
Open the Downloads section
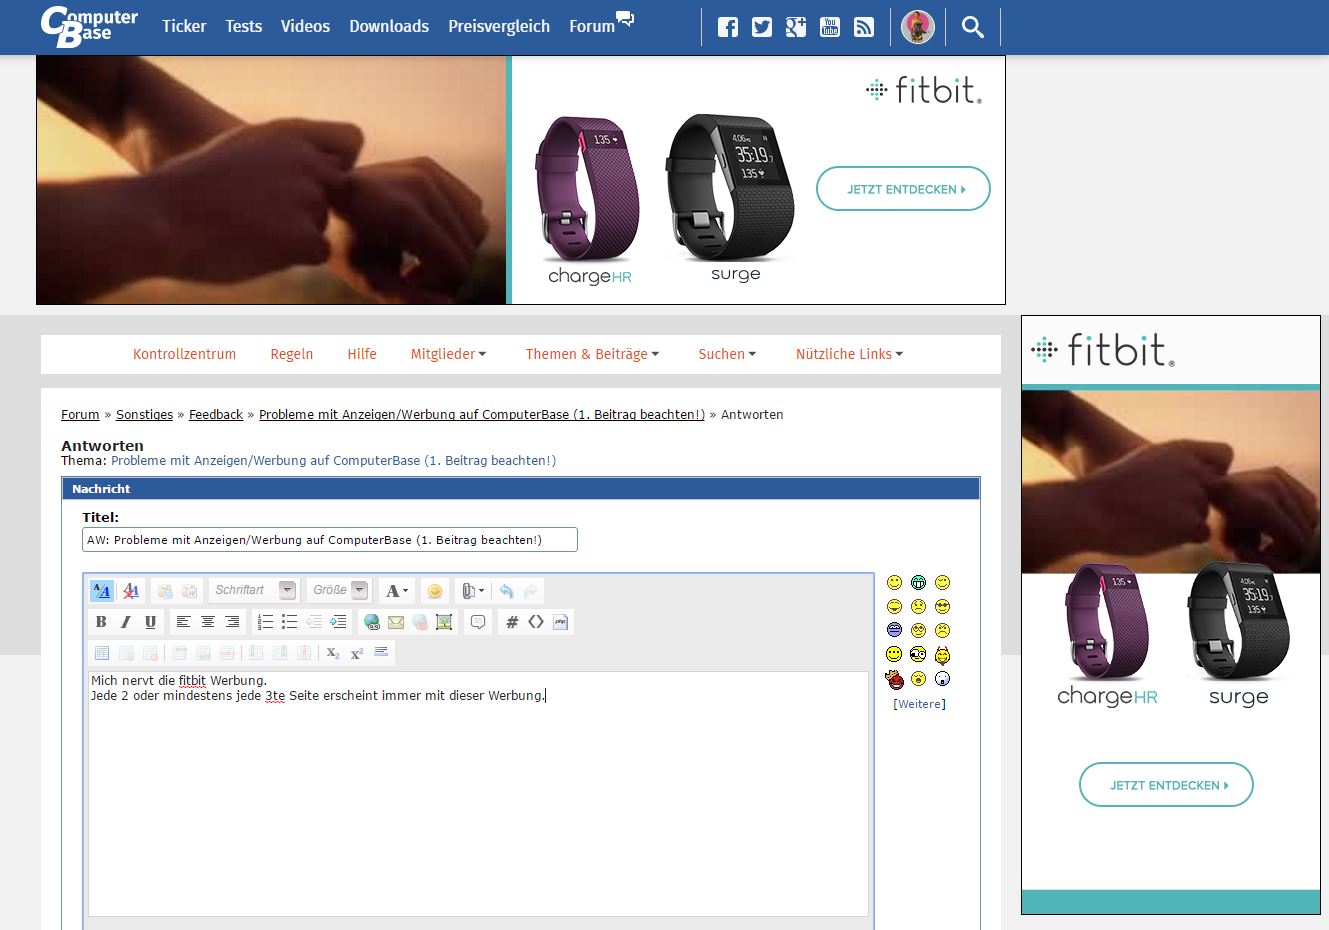coord(389,26)
